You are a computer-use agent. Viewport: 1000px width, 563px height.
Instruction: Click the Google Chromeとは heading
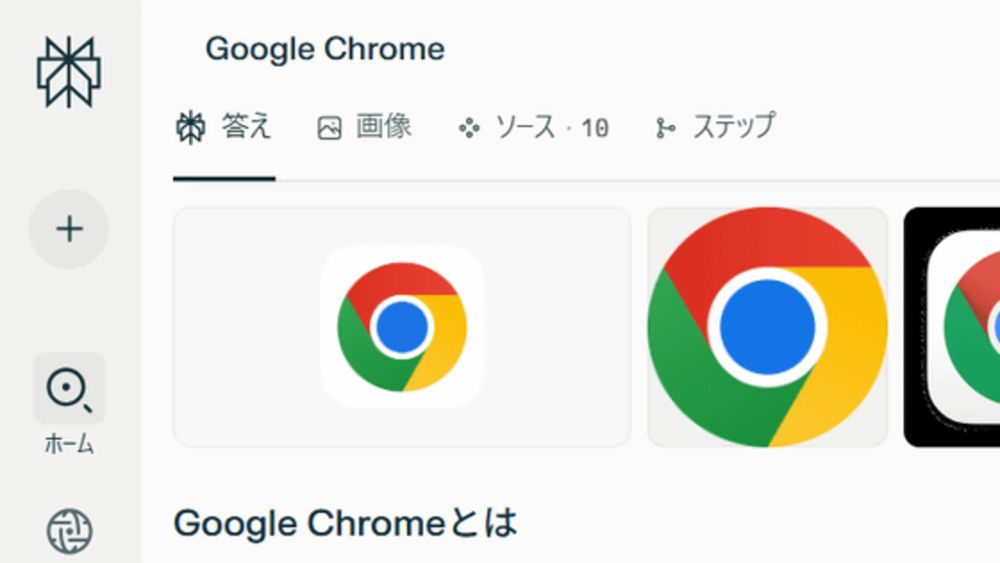[345, 523]
